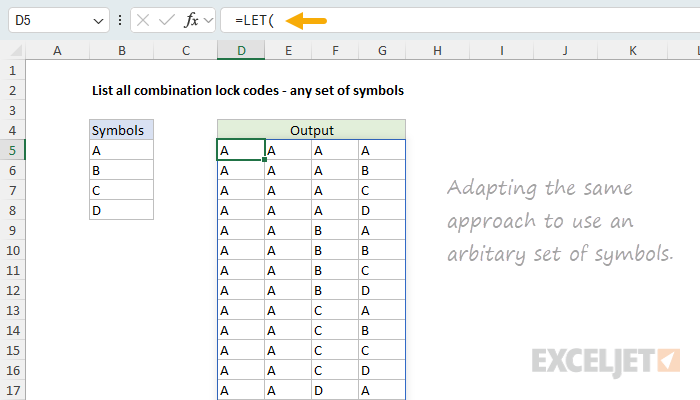The height and width of the screenshot is (400, 700).
Task: Select cell B6 containing B
Action: pyautogui.click(x=121, y=171)
